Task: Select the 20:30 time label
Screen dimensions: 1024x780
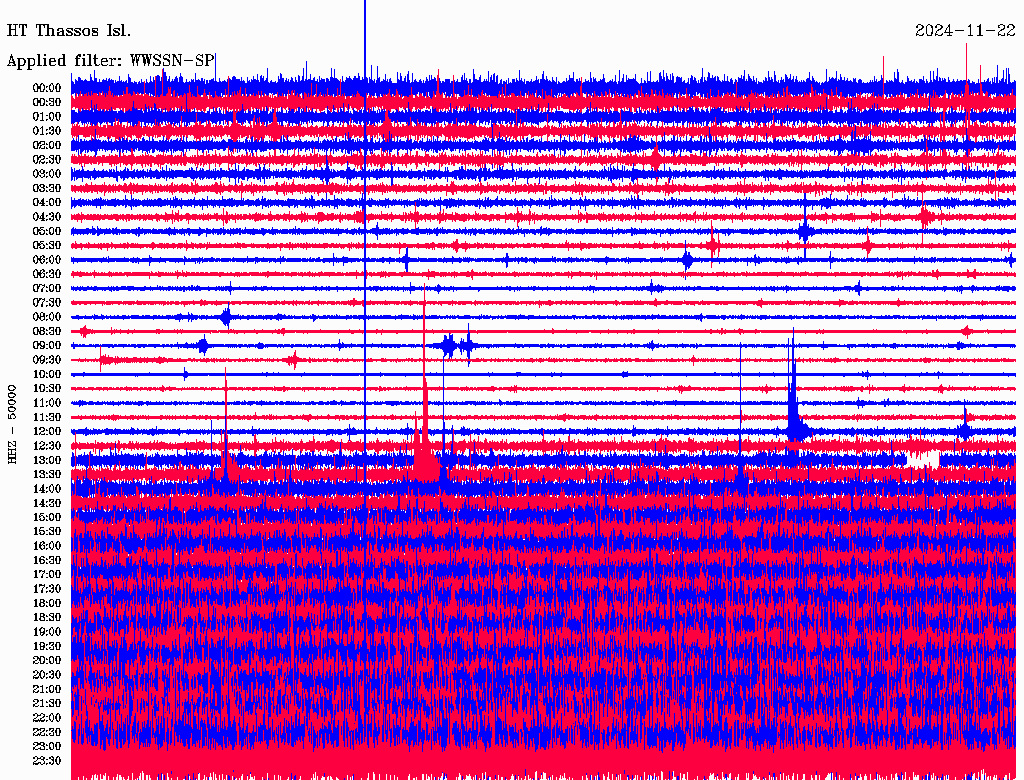Action: 47,675
